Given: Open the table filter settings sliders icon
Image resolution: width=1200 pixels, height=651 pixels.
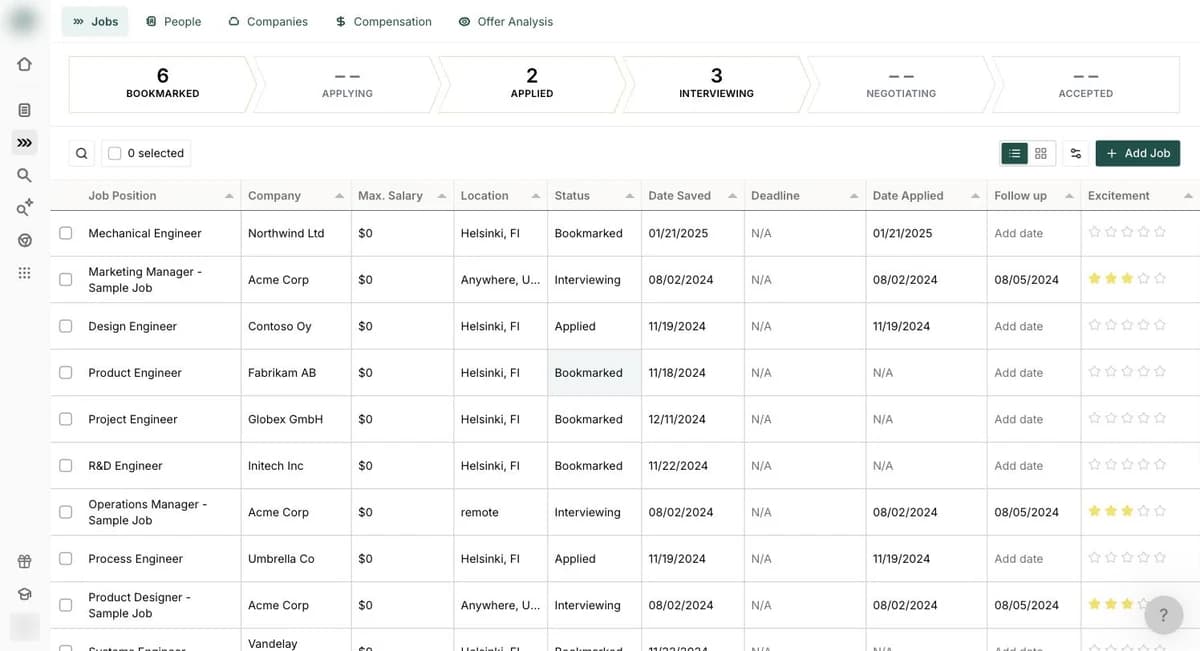Looking at the screenshot, I should pyautogui.click(x=1076, y=153).
